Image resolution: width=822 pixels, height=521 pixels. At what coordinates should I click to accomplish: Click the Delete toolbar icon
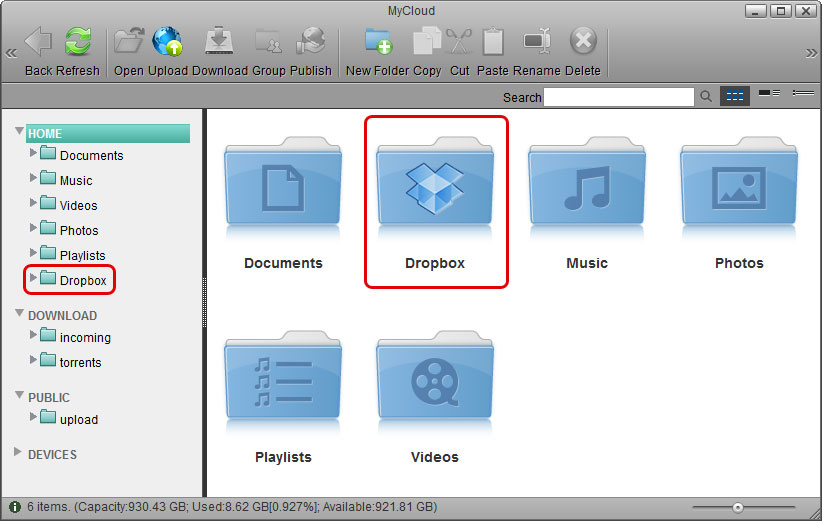pyautogui.click(x=582, y=42)
